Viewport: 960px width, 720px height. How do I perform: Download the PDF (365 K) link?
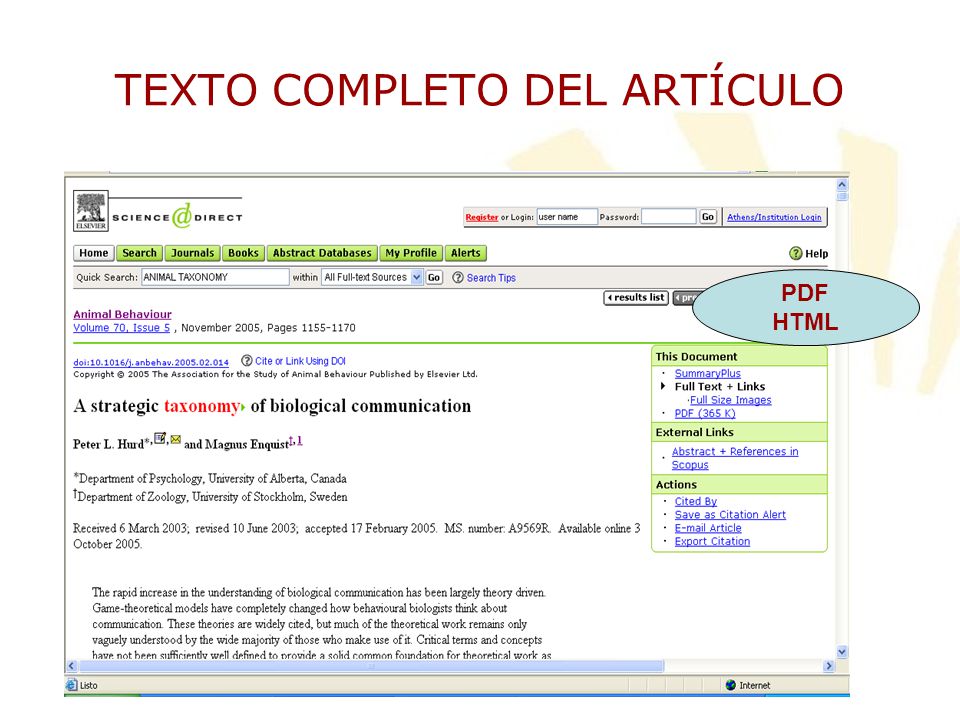click(x=705, y=413)
